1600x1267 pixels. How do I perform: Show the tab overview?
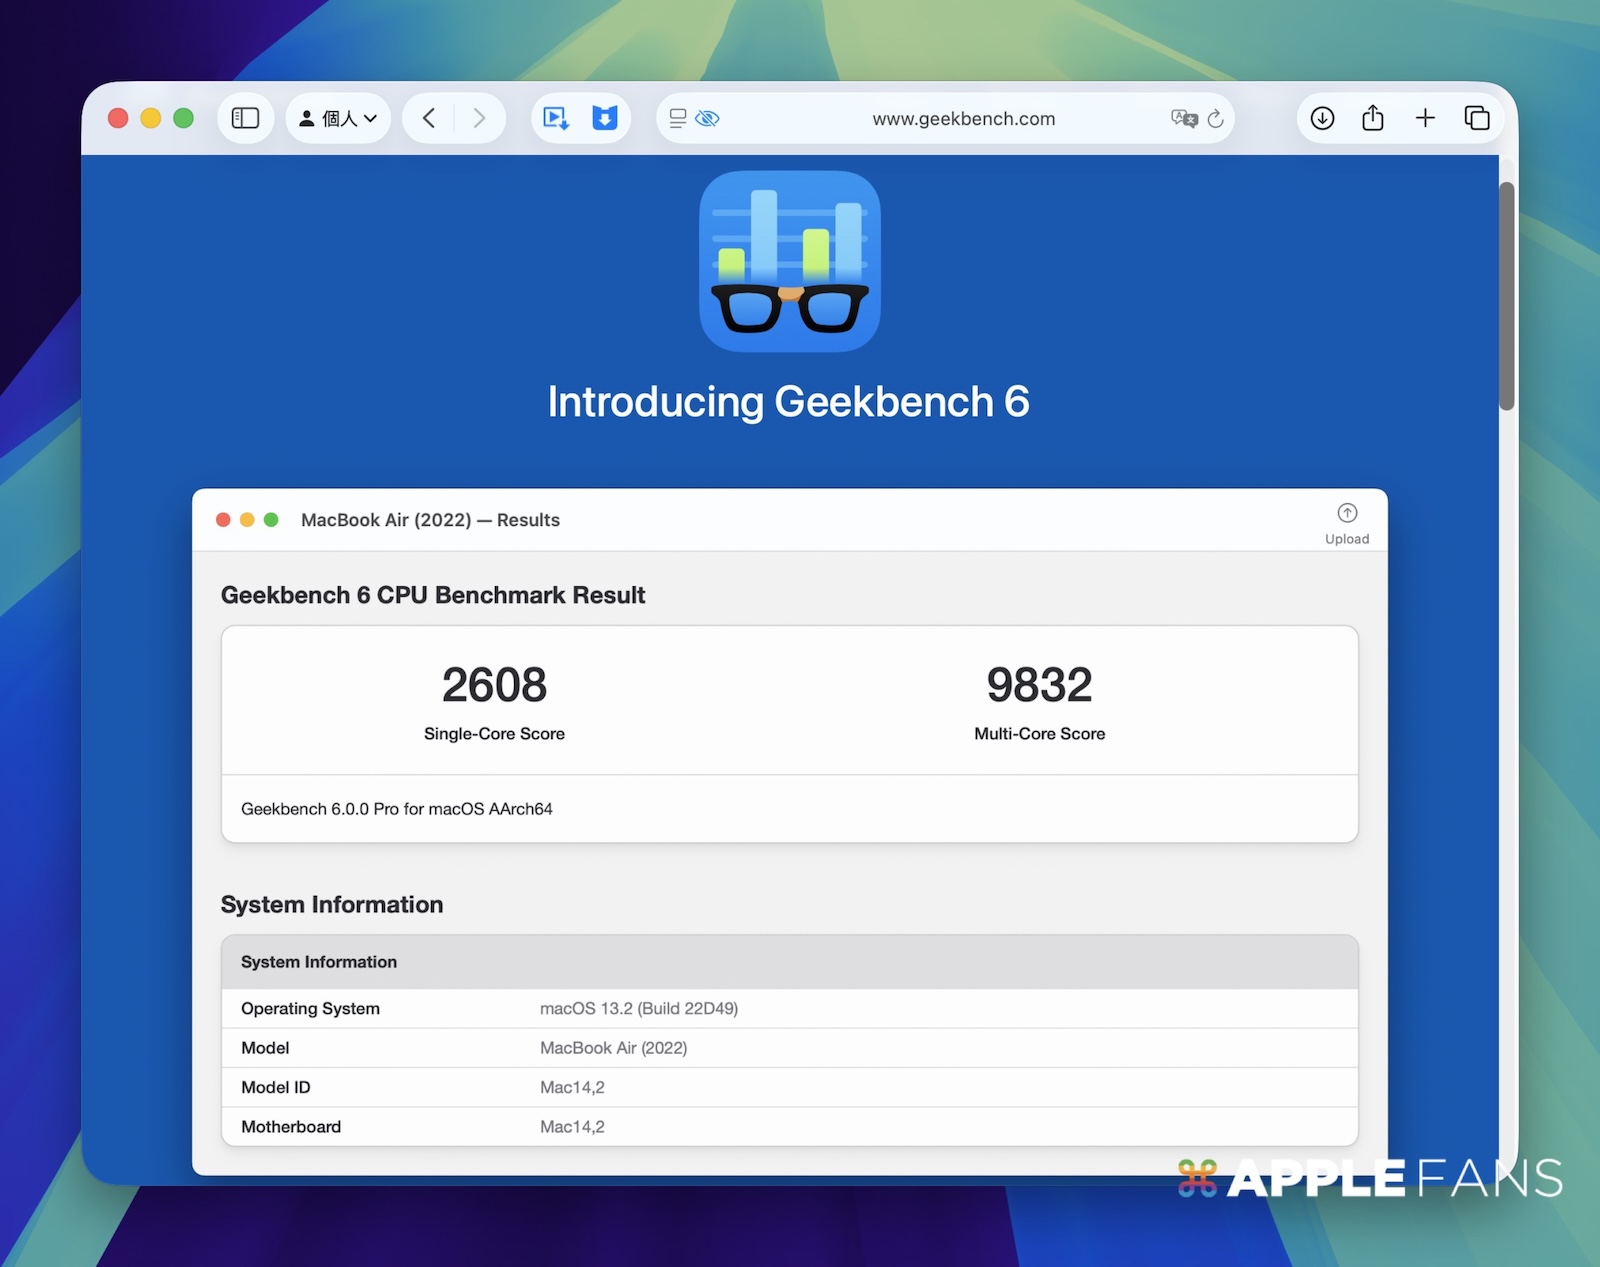(1477, 118)
